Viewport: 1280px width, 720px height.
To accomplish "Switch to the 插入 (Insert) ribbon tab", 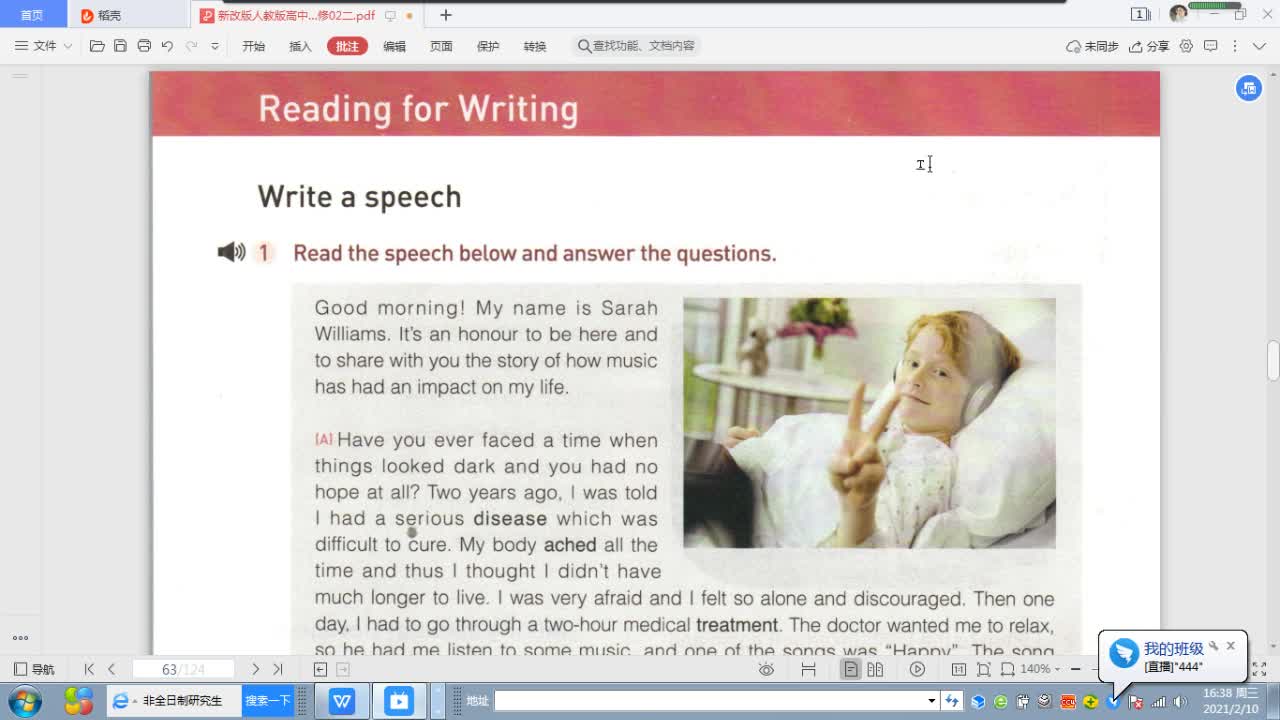I will pos(300,46).
